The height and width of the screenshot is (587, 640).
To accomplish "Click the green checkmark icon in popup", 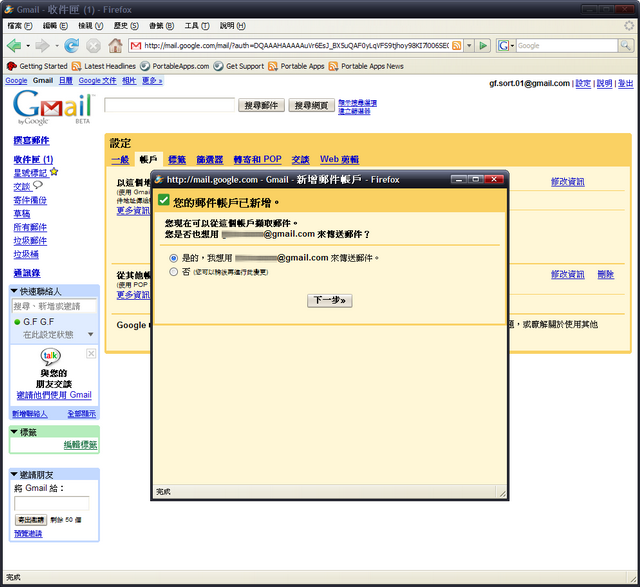I will click(164, 200).
